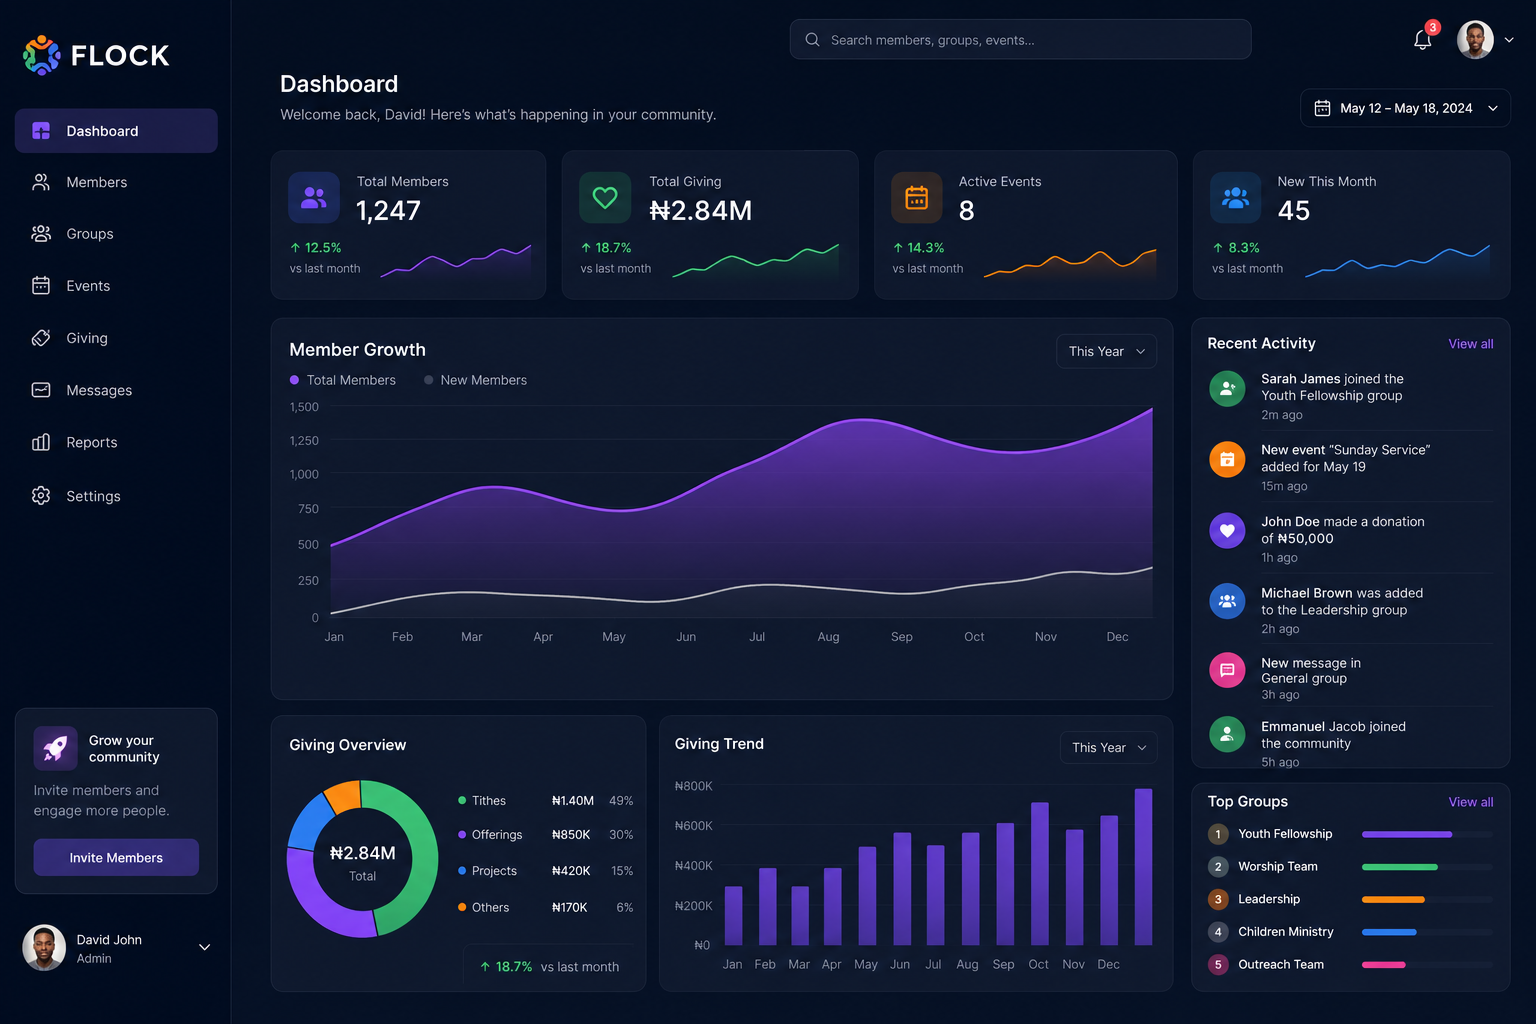Open Events page in sidebar
This screenshot has height=1024, width=1536.
tap(116, 286)
